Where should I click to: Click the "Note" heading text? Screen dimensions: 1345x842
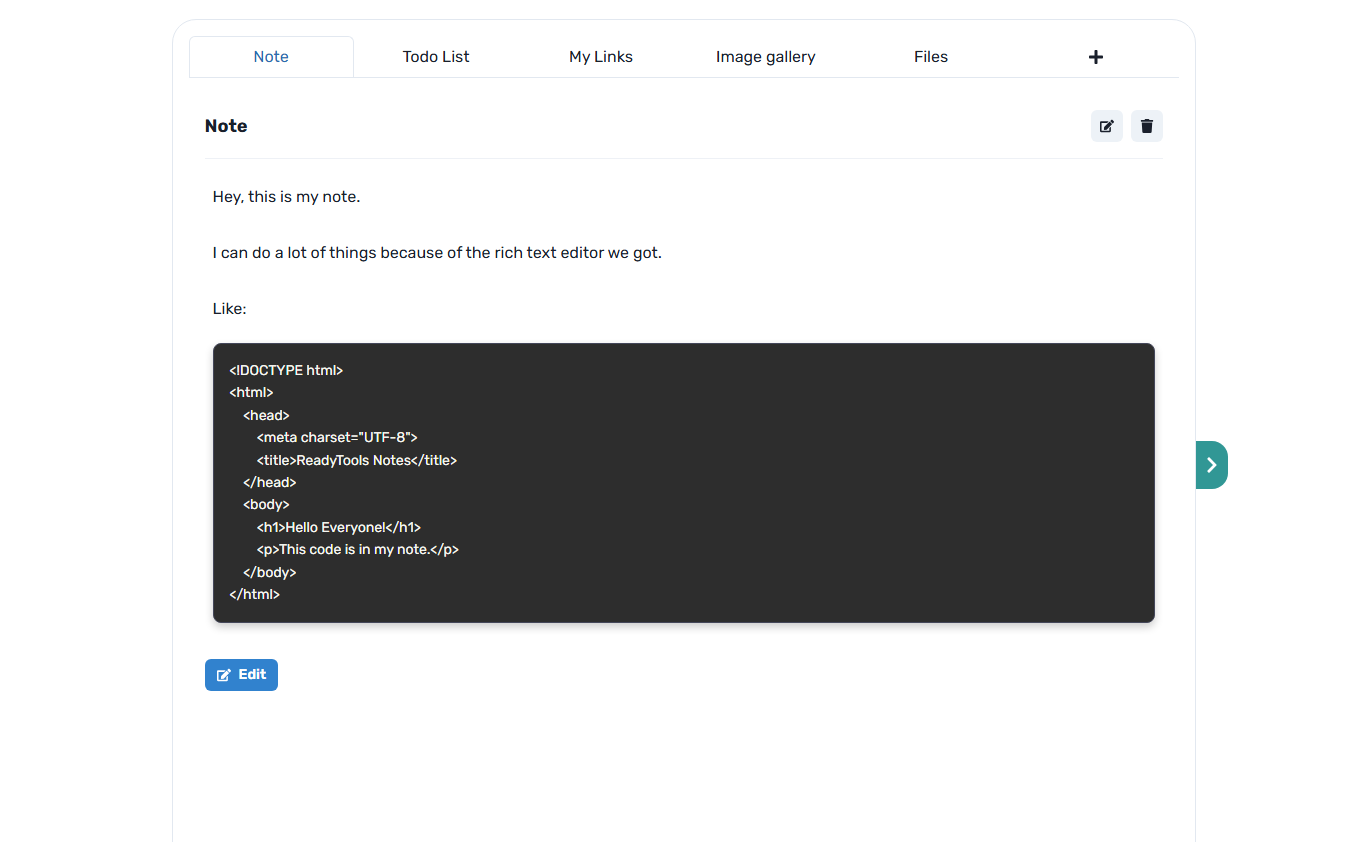pos(226,126)
